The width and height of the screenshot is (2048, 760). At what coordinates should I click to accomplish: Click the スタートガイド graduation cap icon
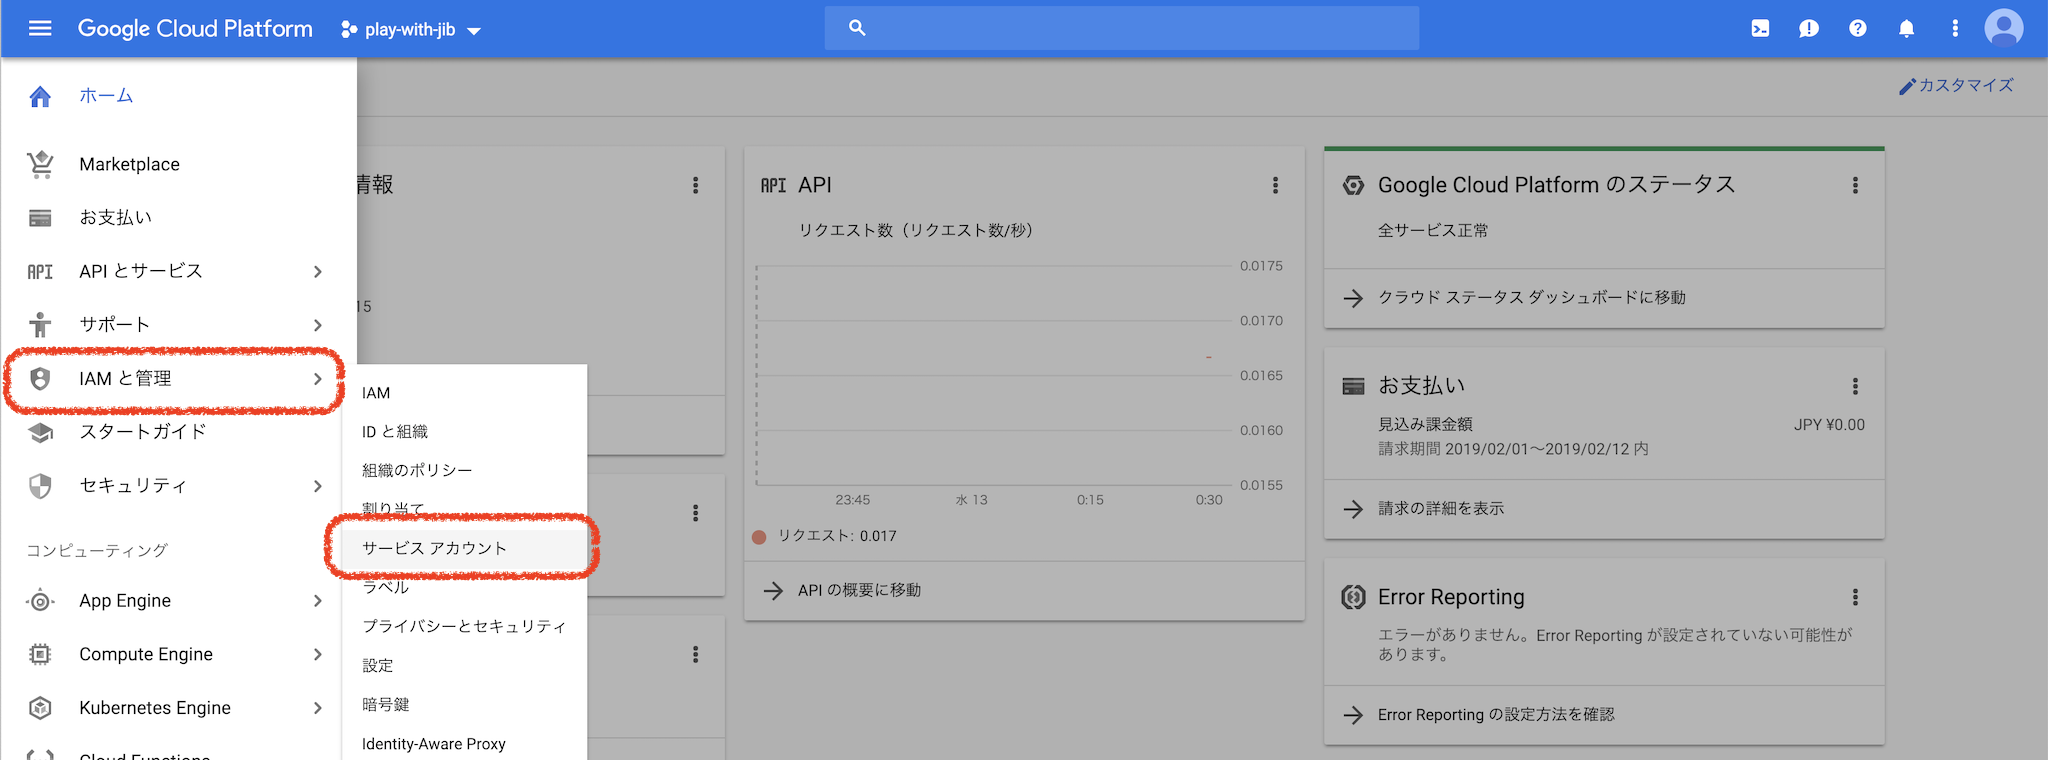tap(40, 432)
